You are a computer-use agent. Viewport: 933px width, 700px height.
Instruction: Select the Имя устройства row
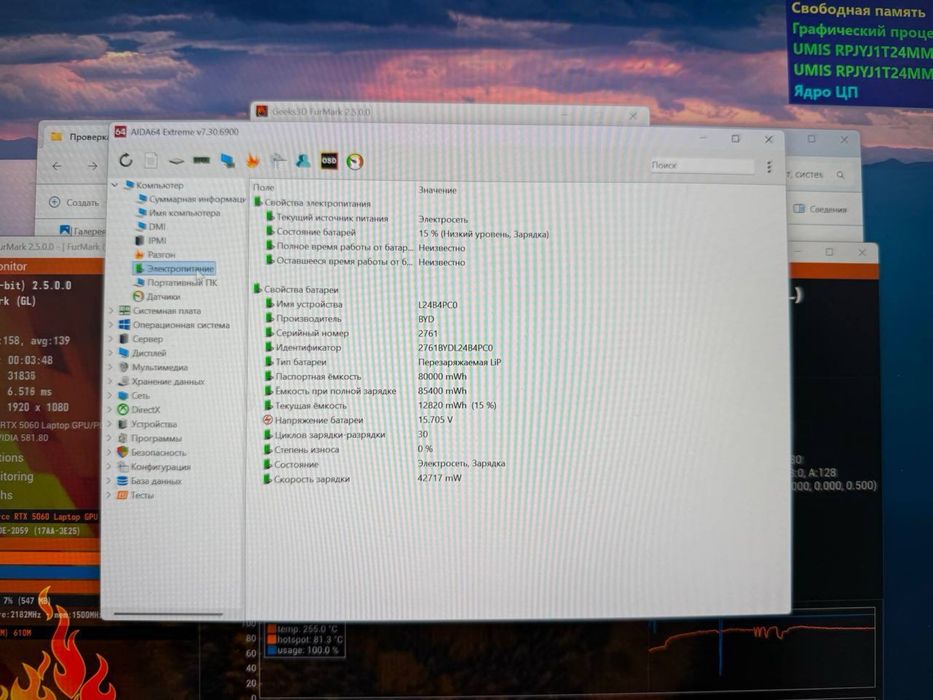point(361,304)
